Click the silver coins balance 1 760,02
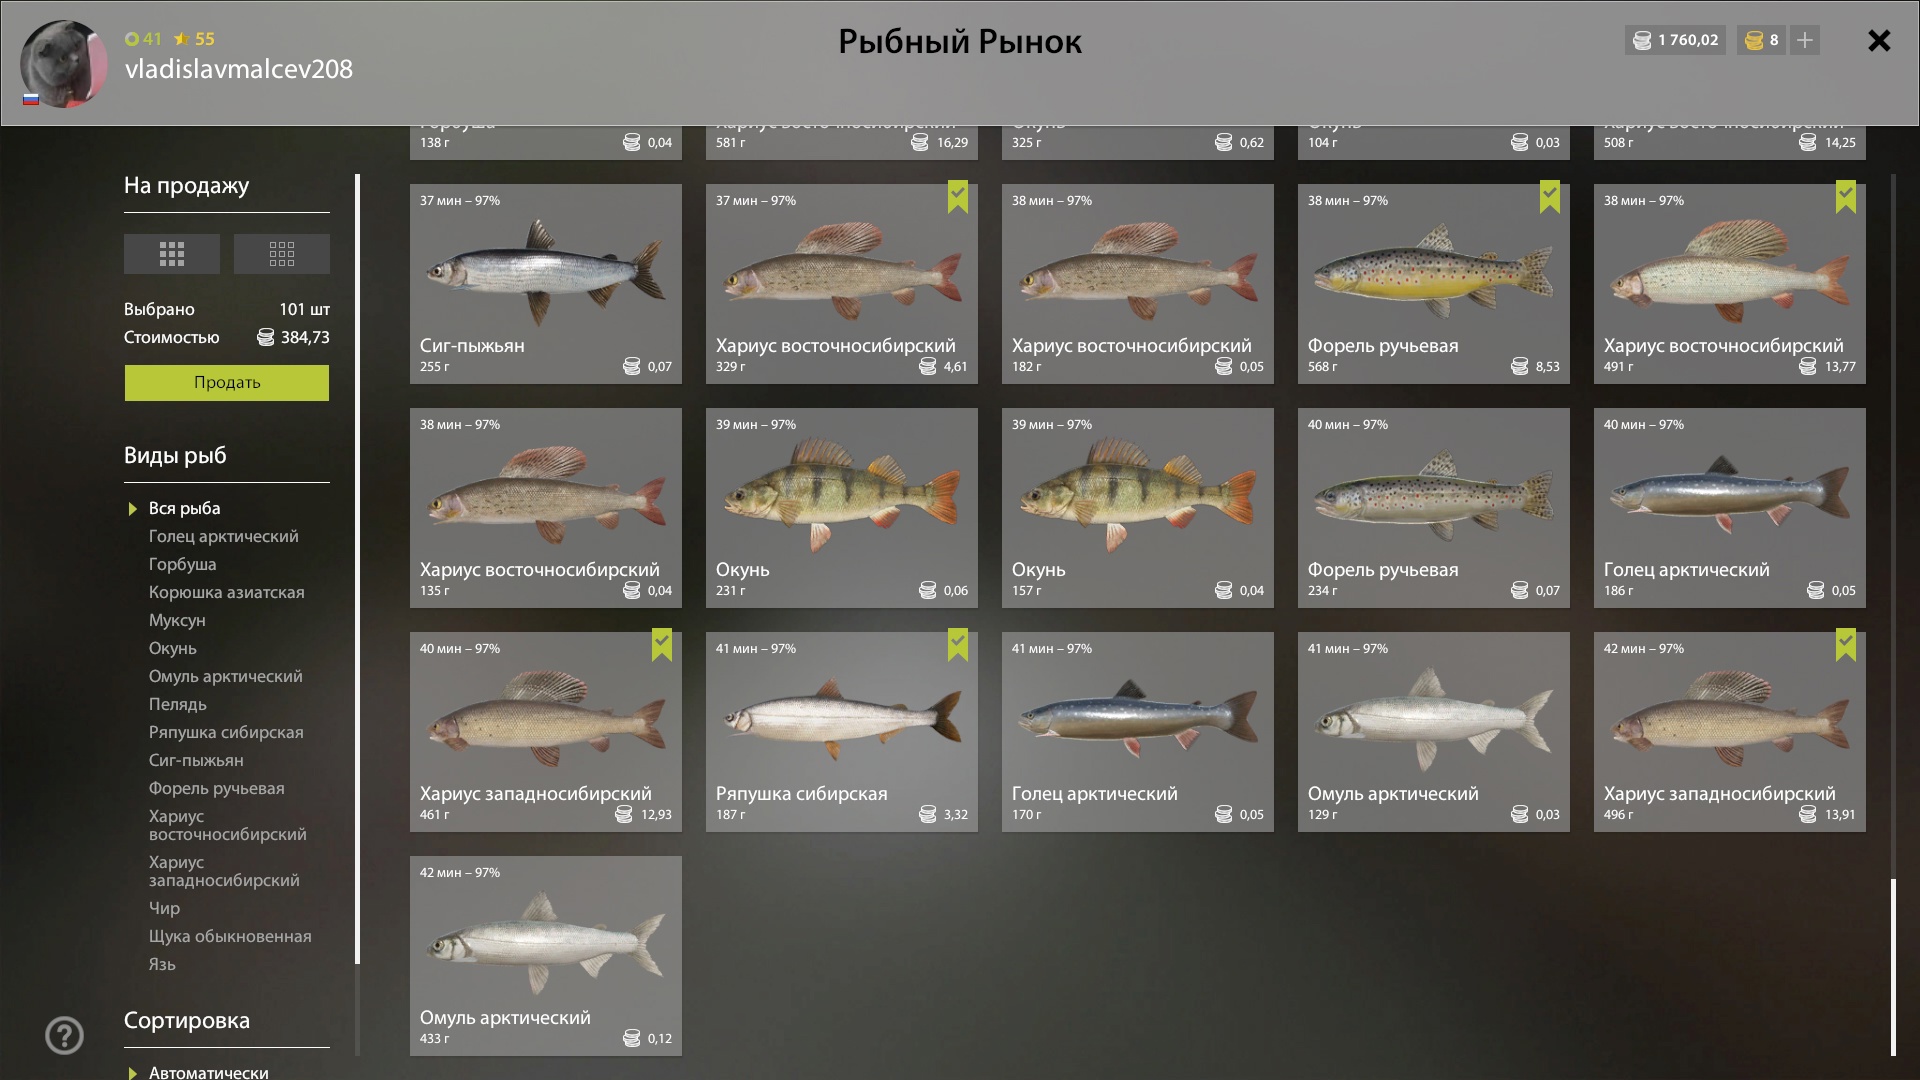This screenshot has height=1080, width=1920. (x=1675, y=40)
